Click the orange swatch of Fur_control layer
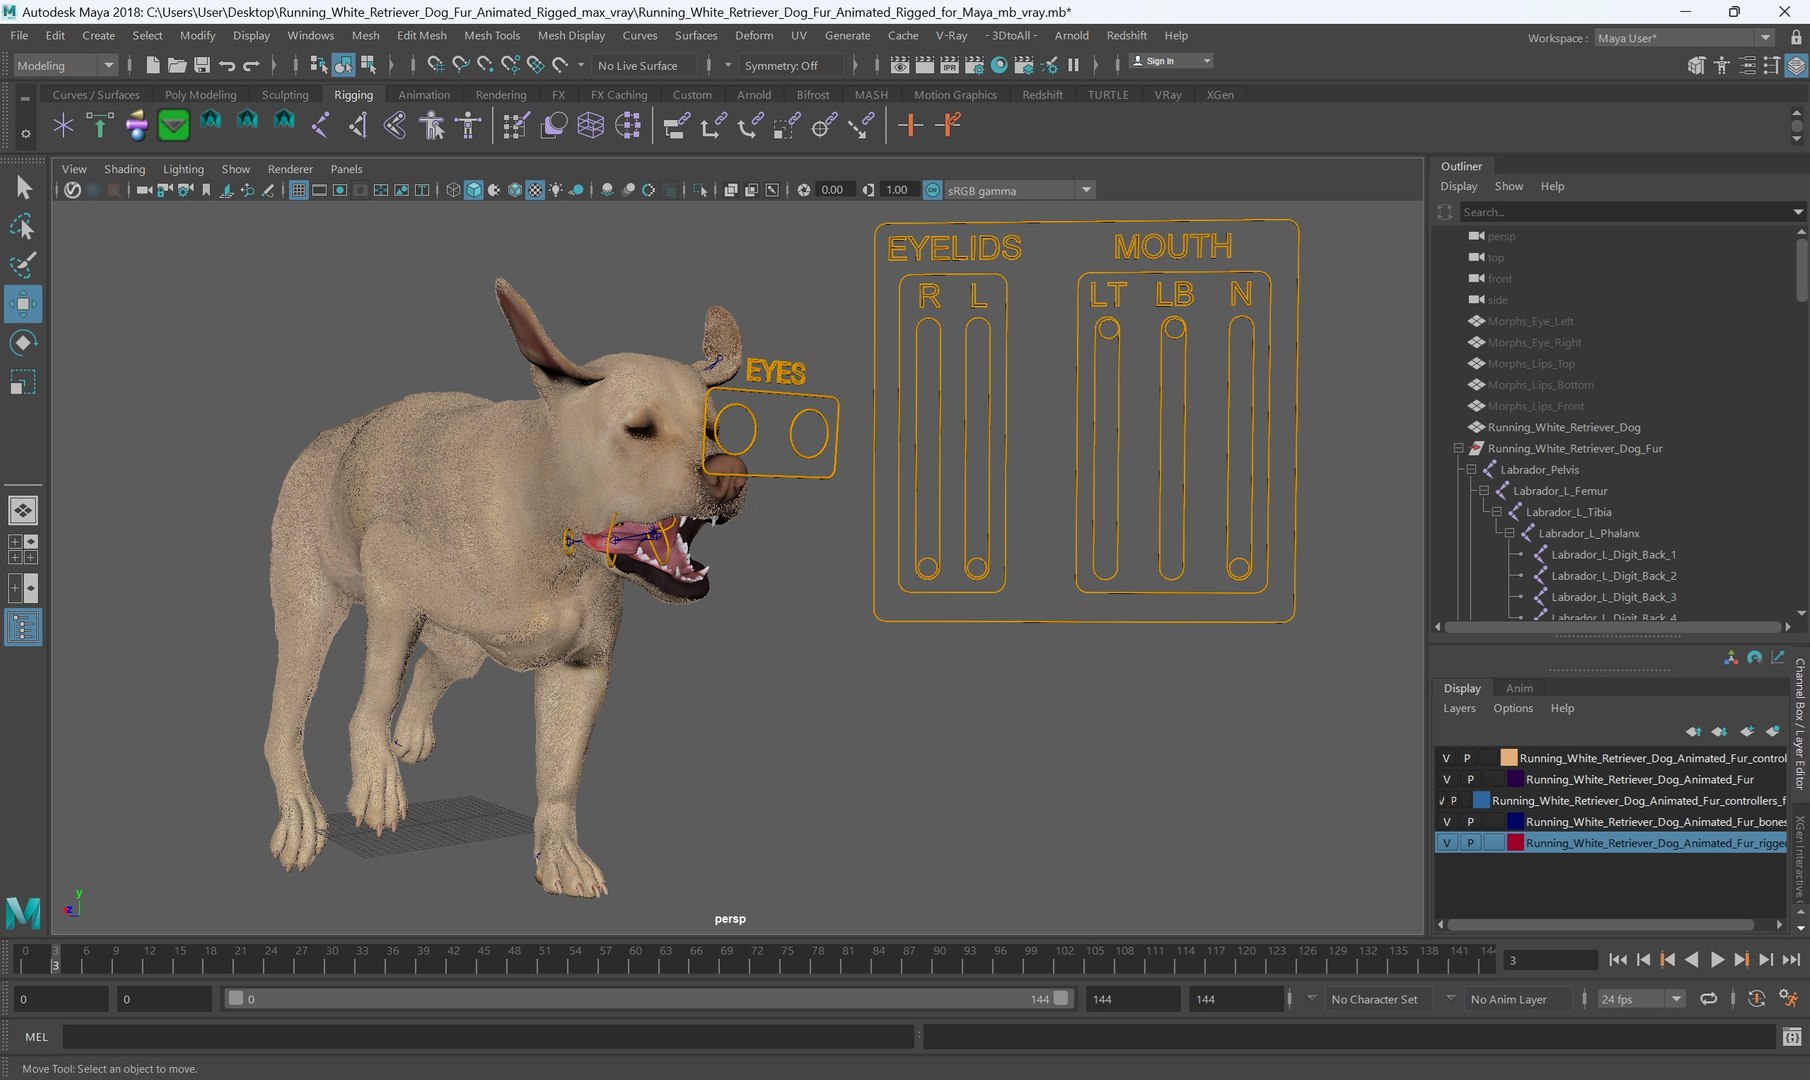This screenshot has height=1080, width=1810. point(1508,758)
